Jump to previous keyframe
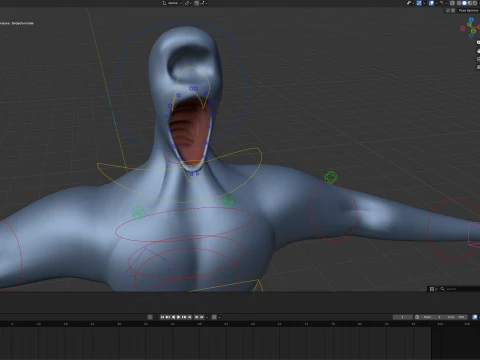Screen dimensions: 480x360 [168, 317]
